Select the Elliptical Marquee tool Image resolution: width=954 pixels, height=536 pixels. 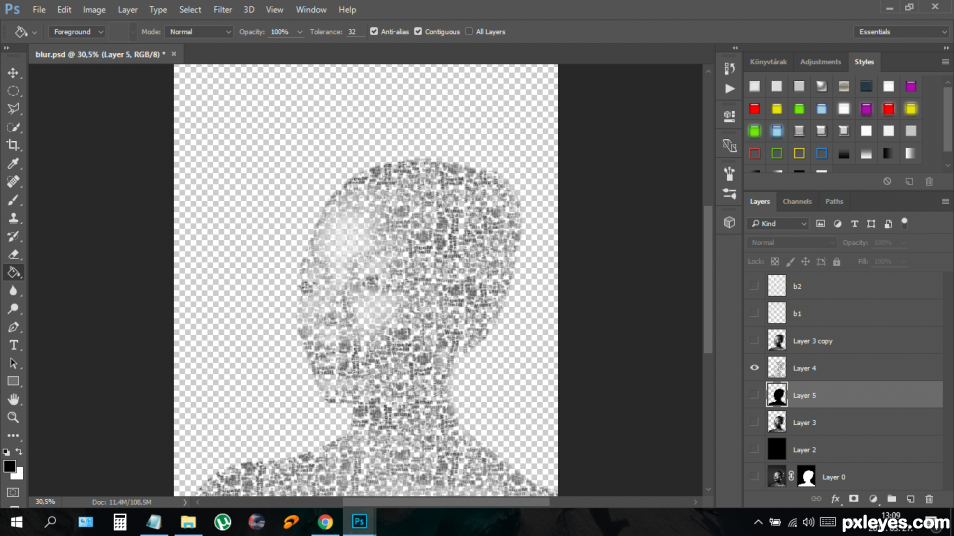click(13, 91)
